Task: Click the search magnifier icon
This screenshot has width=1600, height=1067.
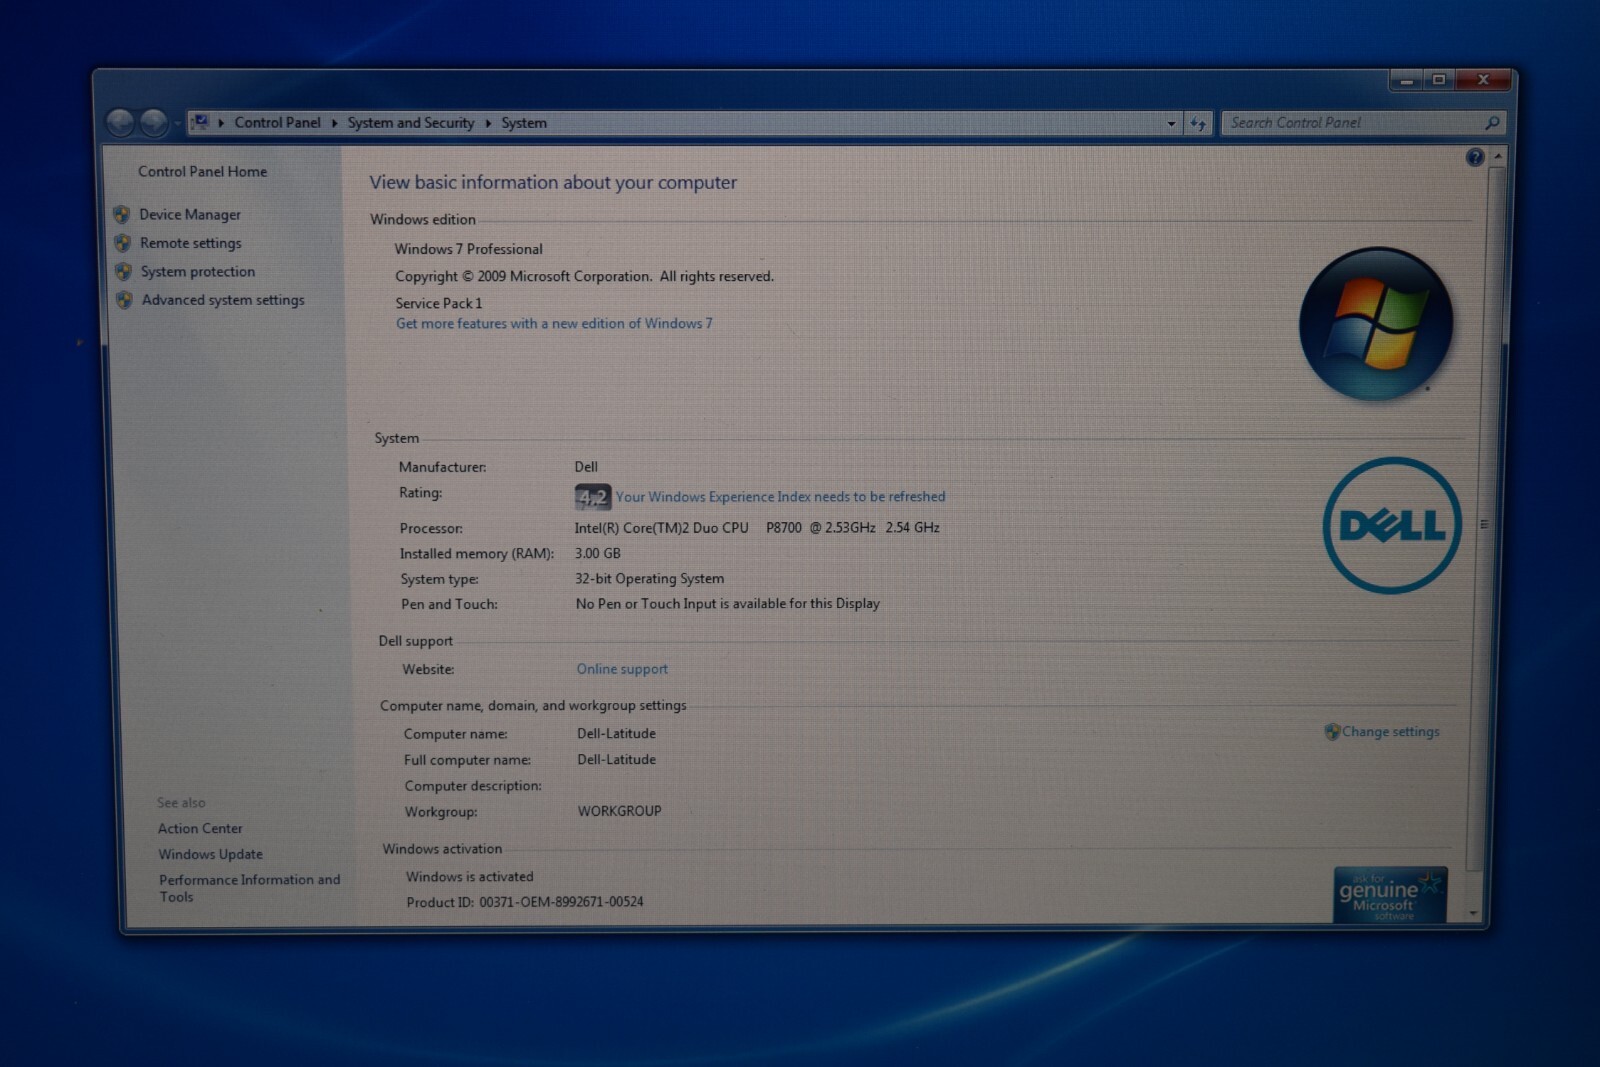Action: coord(1492,123)
